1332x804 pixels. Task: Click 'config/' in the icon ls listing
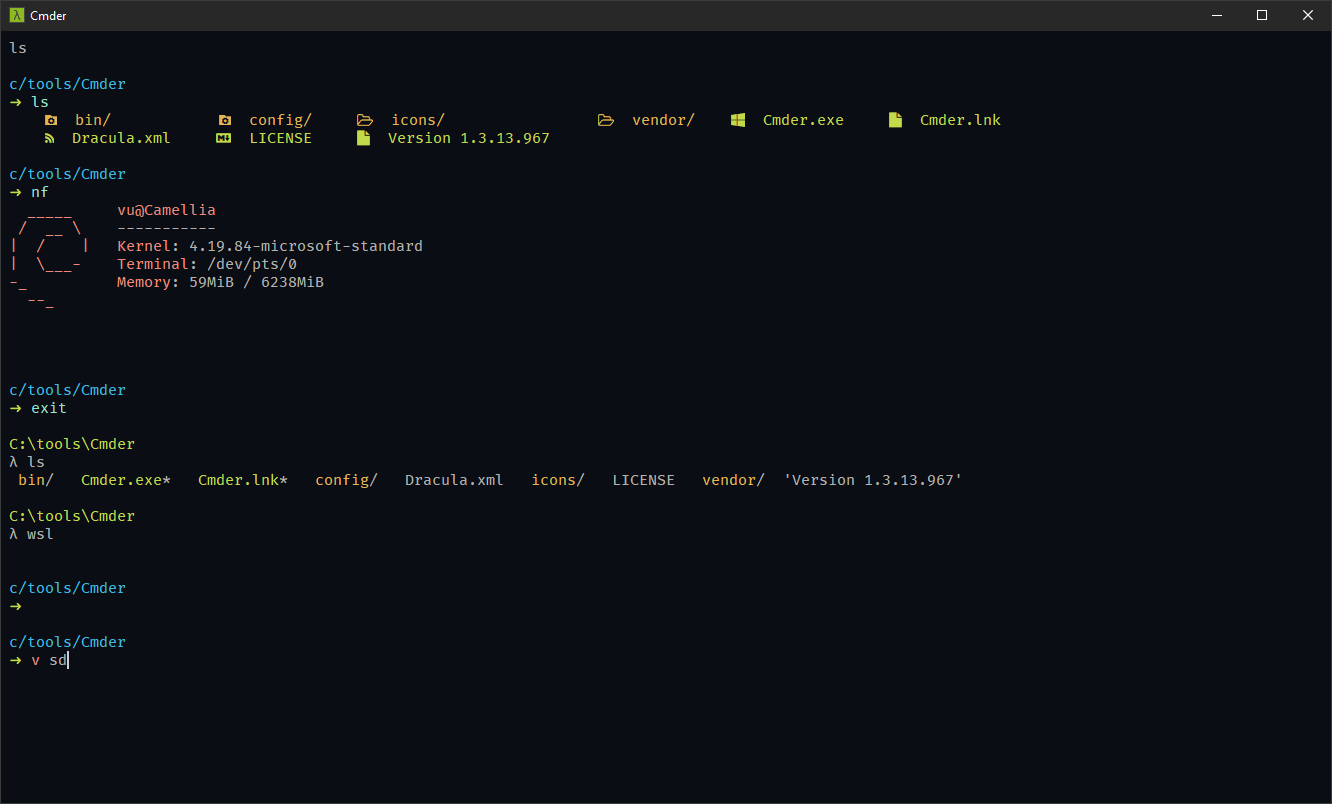point(280,120)
